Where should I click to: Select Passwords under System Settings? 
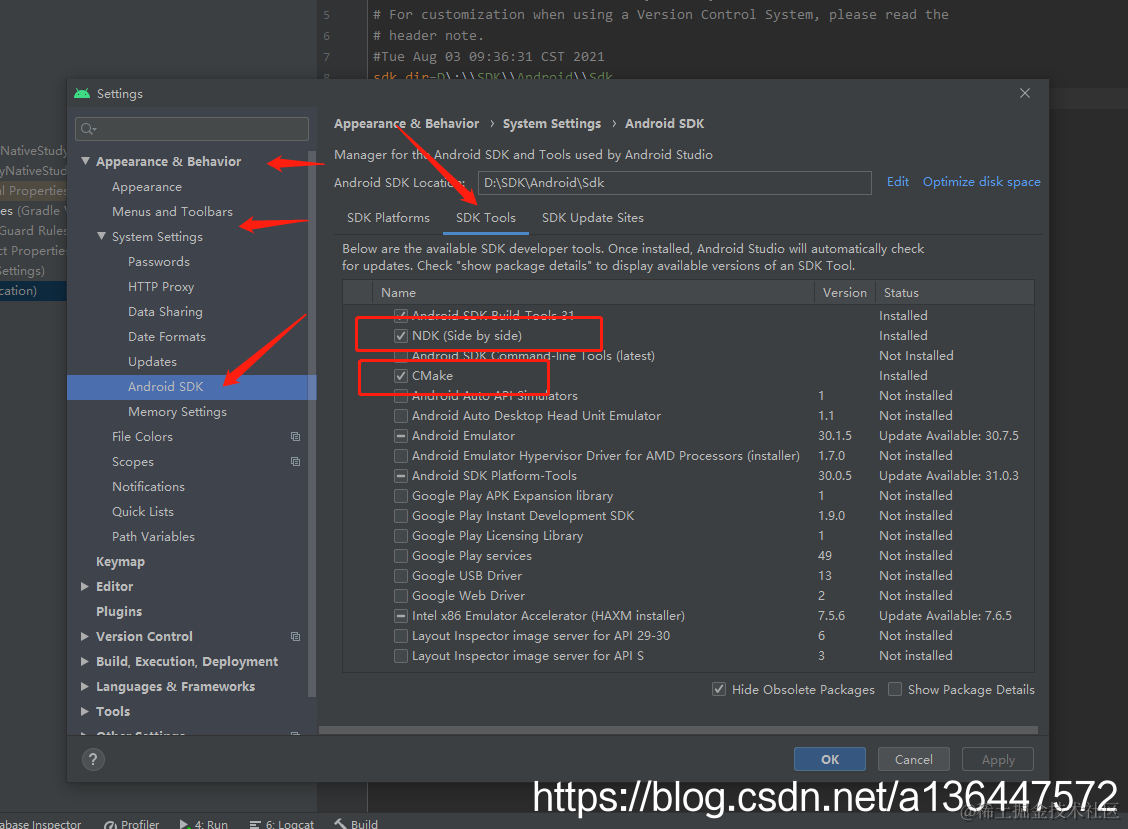coord(159,261)
